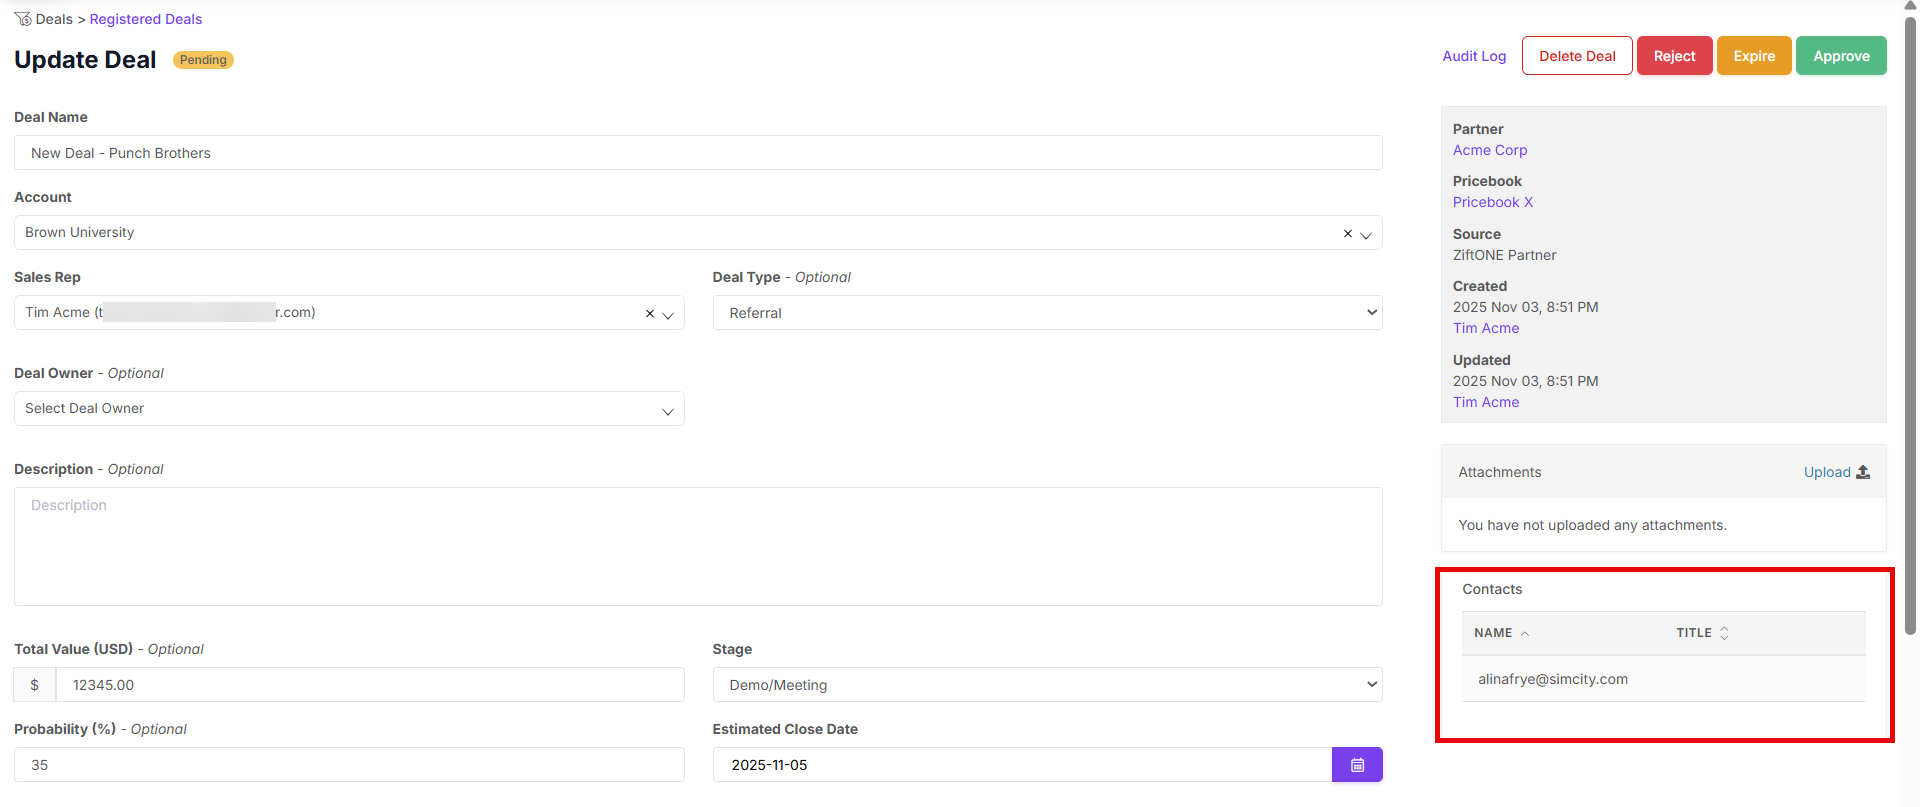1920x807 pixels.
Task: Click the Deal Name input field
Action: pos(697,152)
